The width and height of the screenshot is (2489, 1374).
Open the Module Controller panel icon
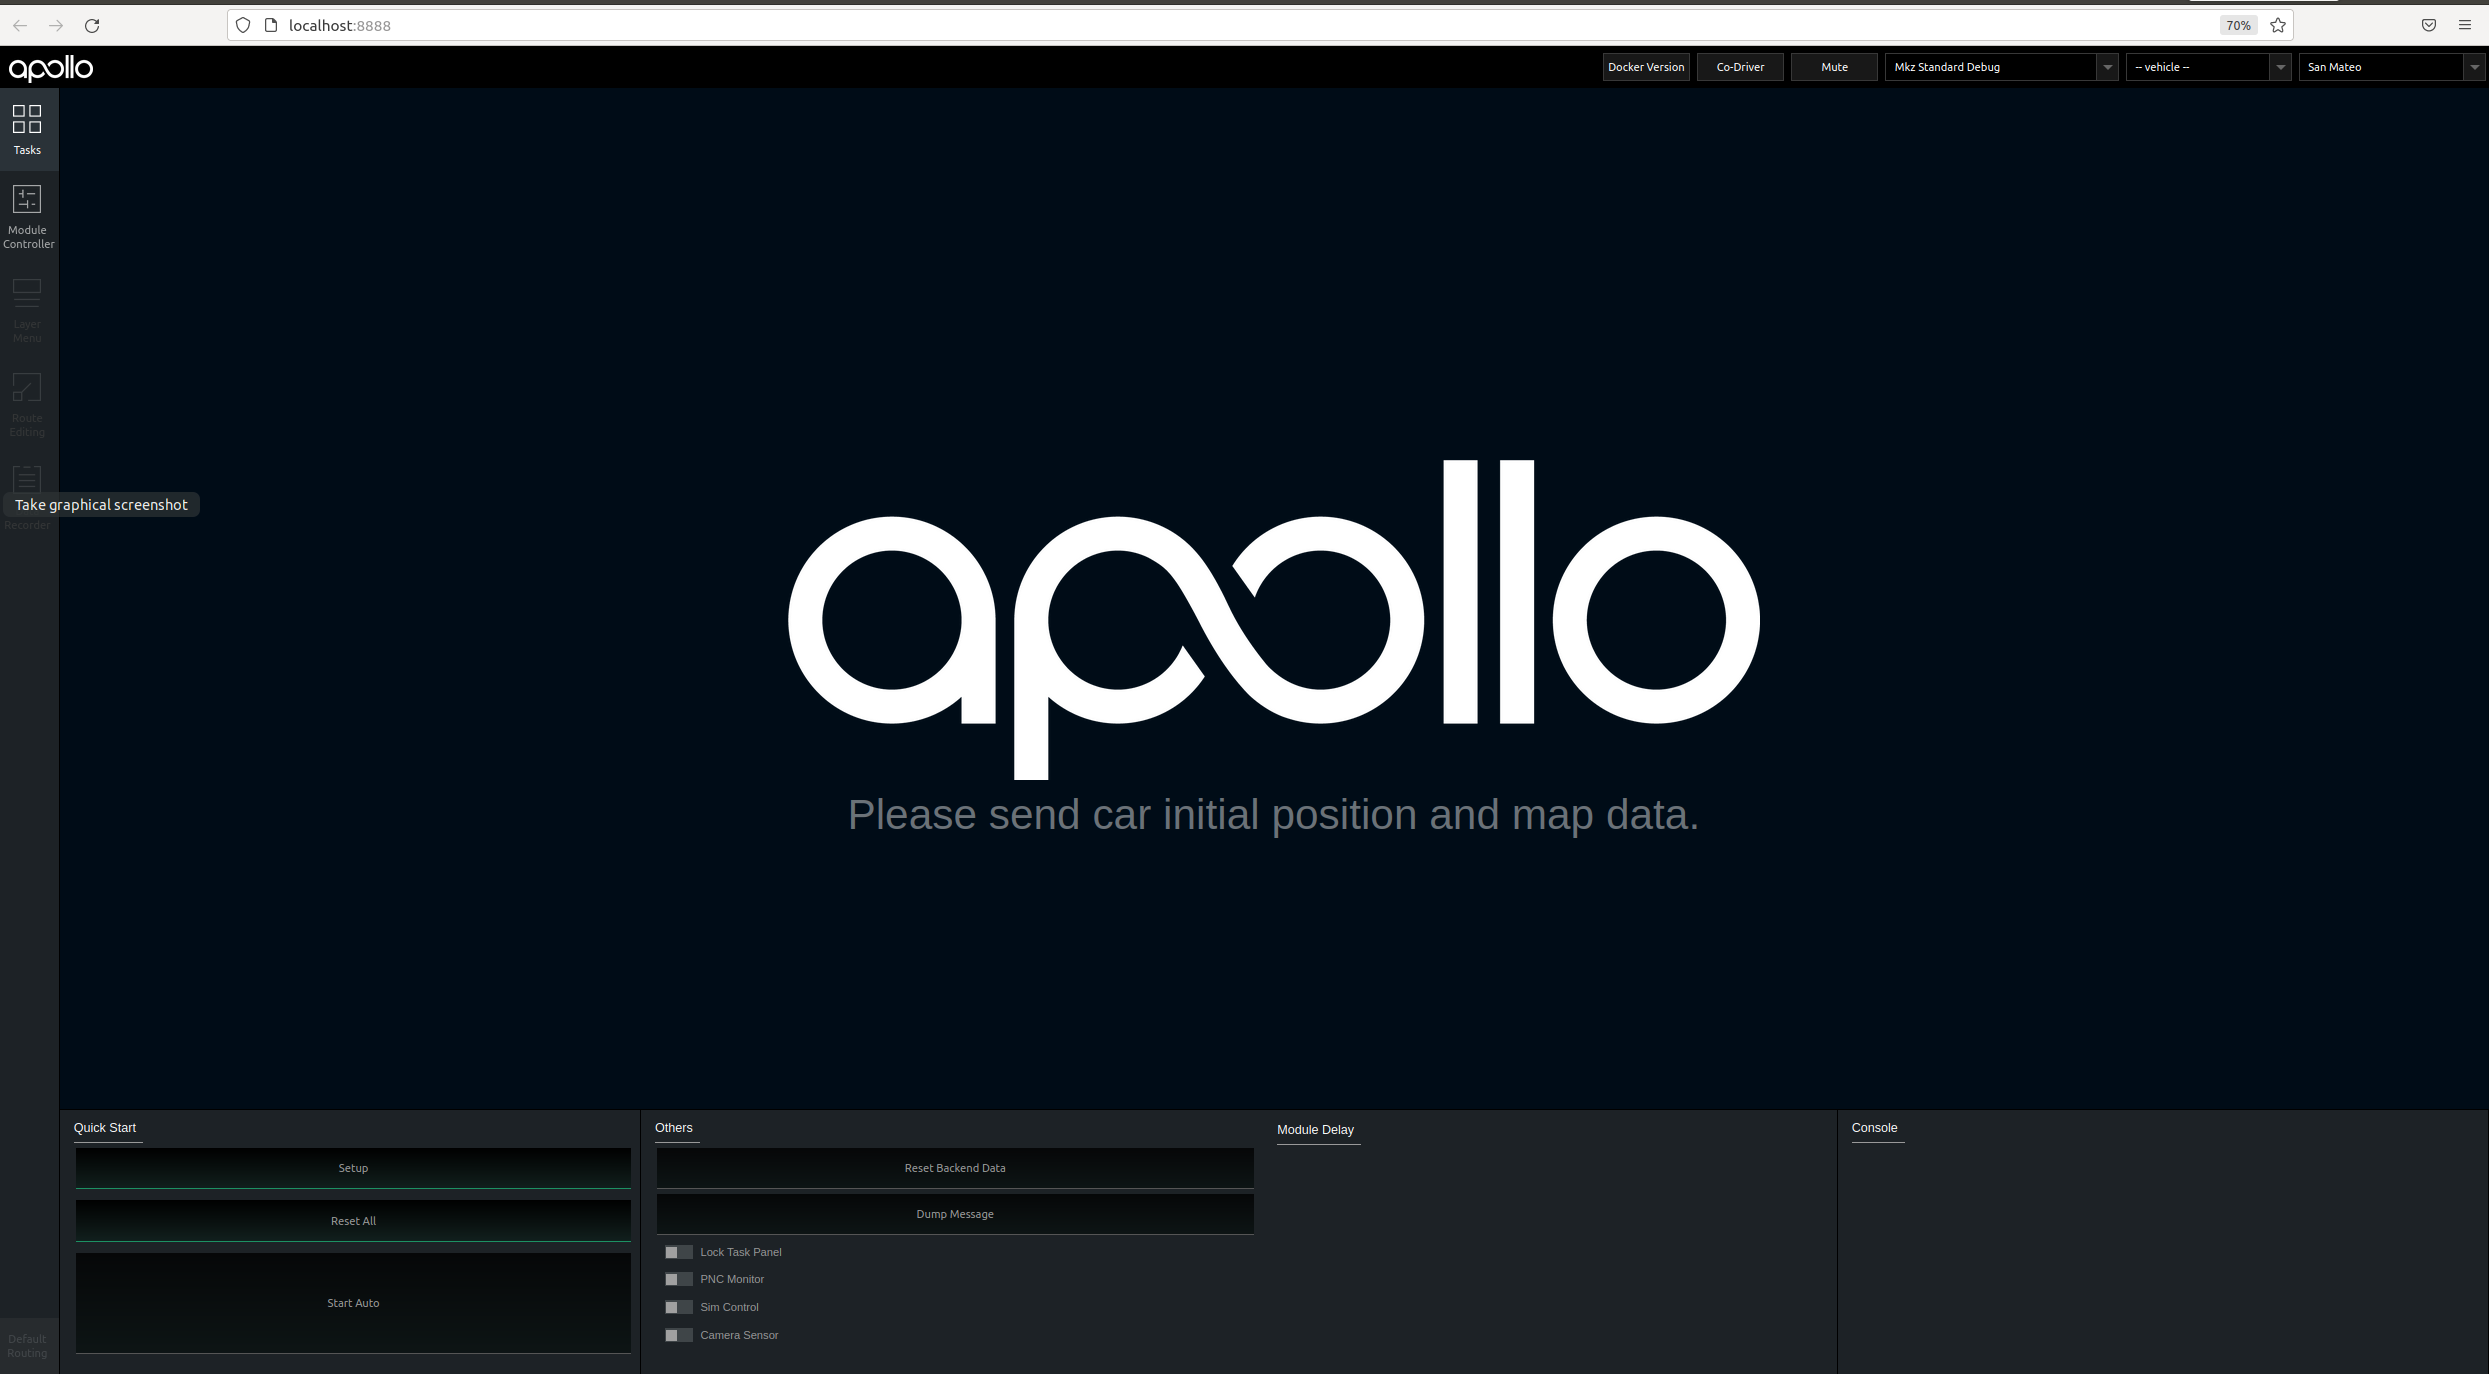pyautogui.click(x=27, y=215)
